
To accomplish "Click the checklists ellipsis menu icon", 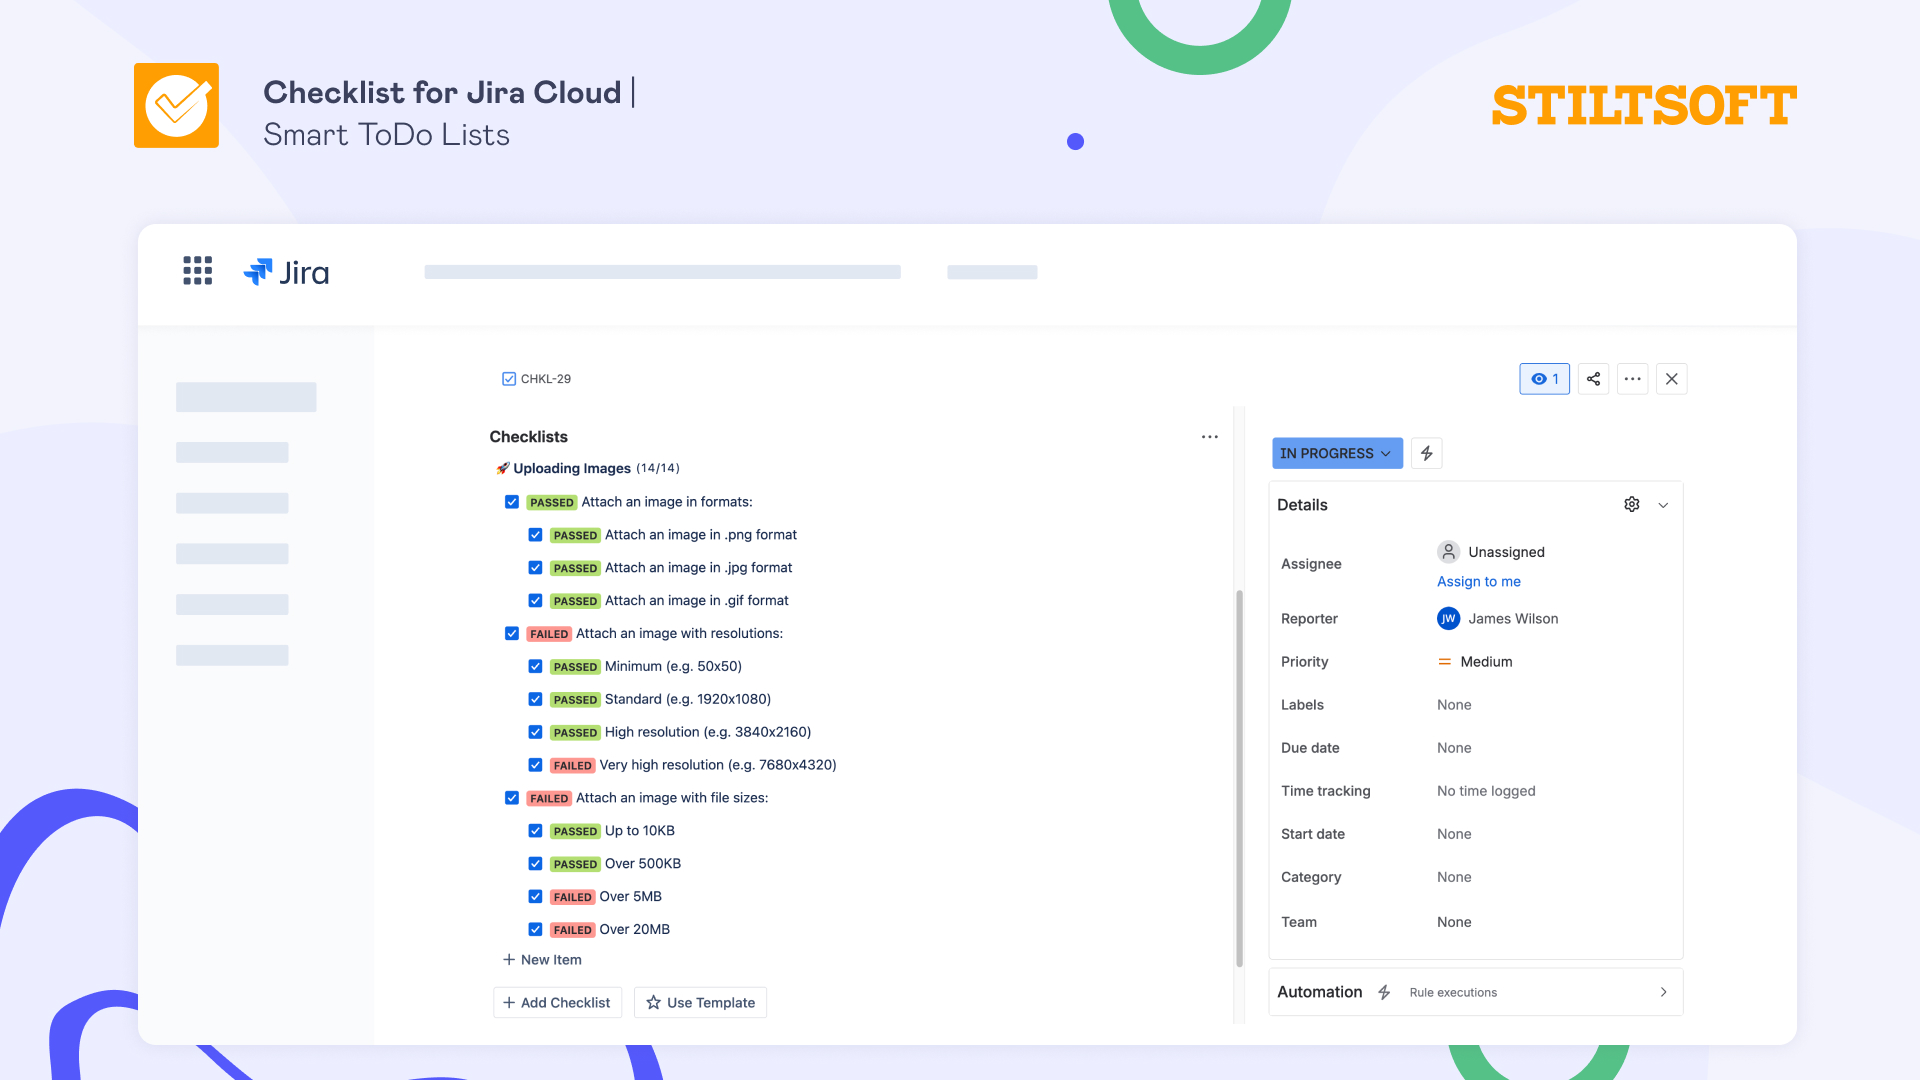I will (1210, 437).
